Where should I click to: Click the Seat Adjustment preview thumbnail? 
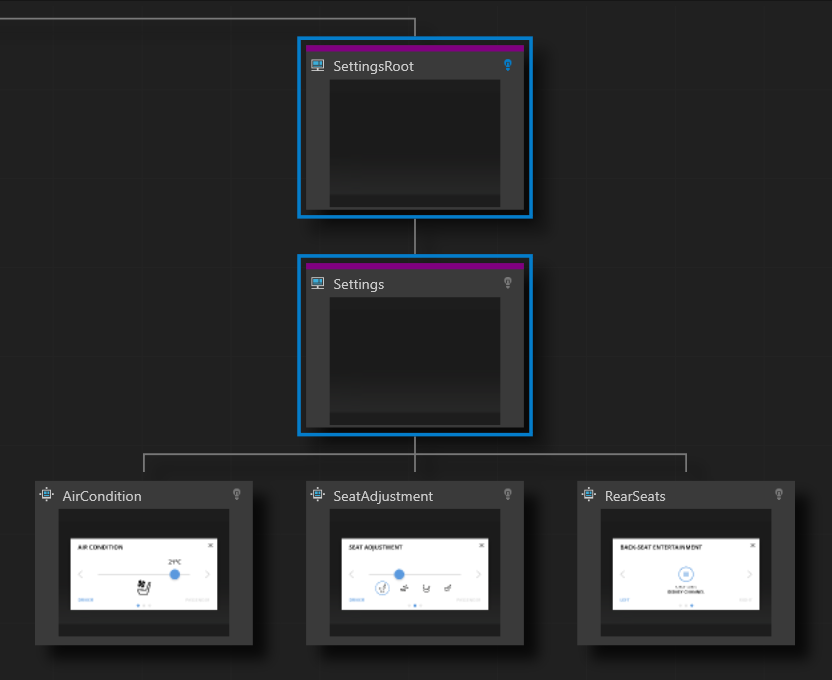click(414, 574)
